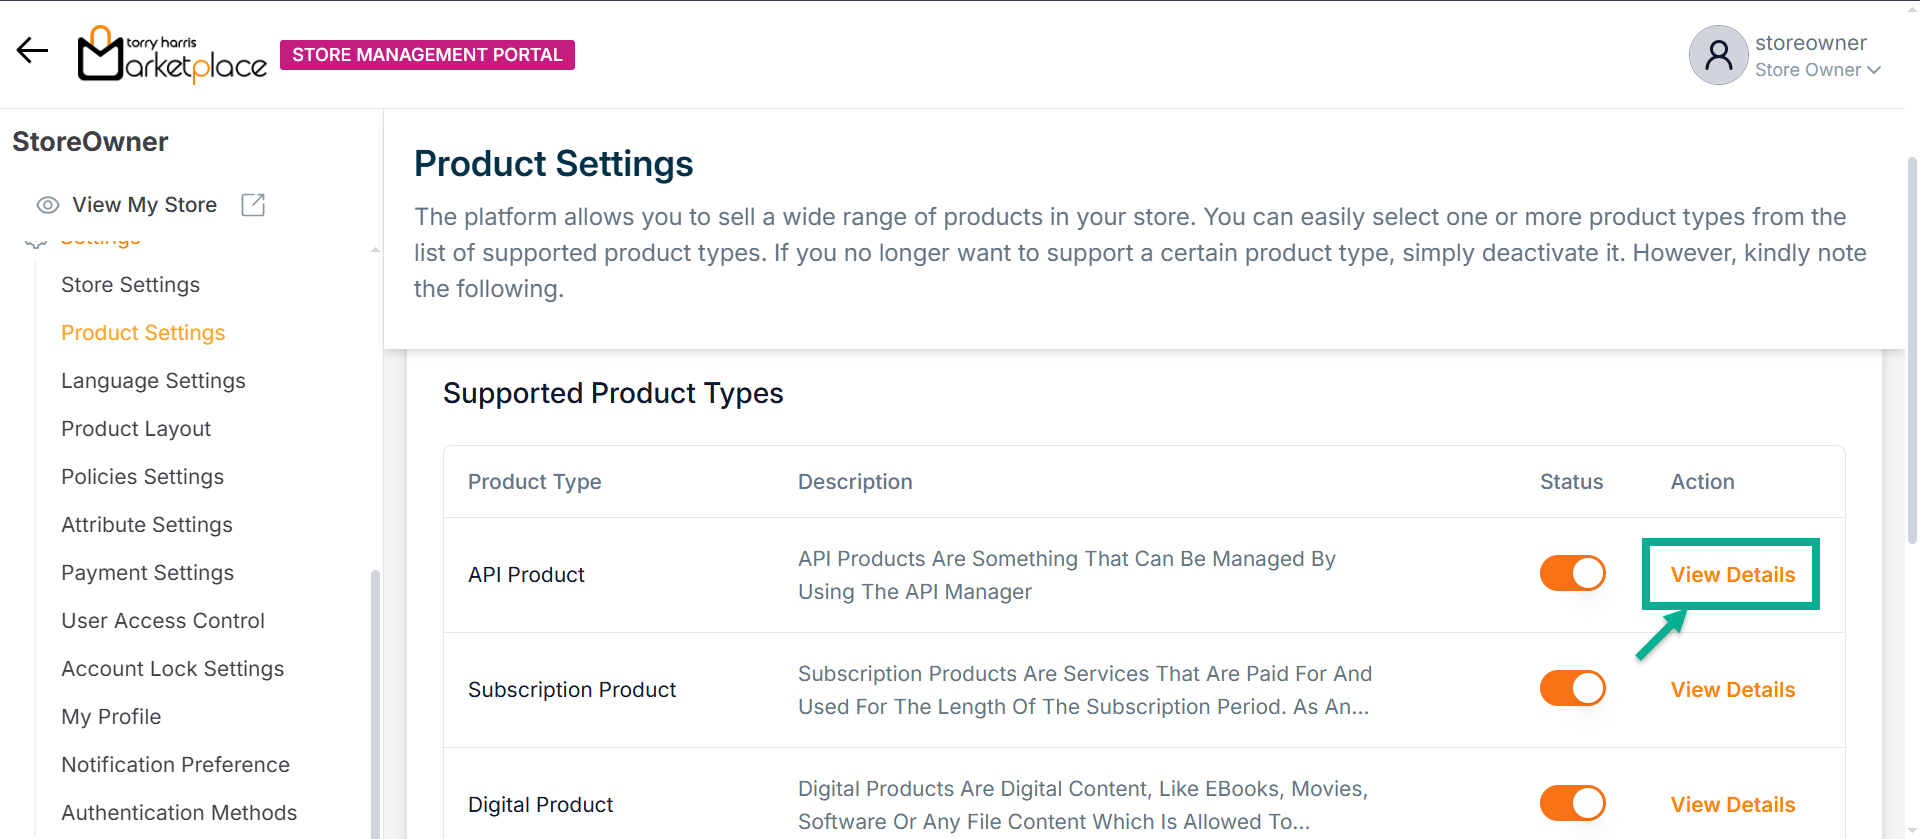Viewport: 1920px width, 839px height.
Task: Click the partially hidden Settings gear icon
Action: click(36, 243)
